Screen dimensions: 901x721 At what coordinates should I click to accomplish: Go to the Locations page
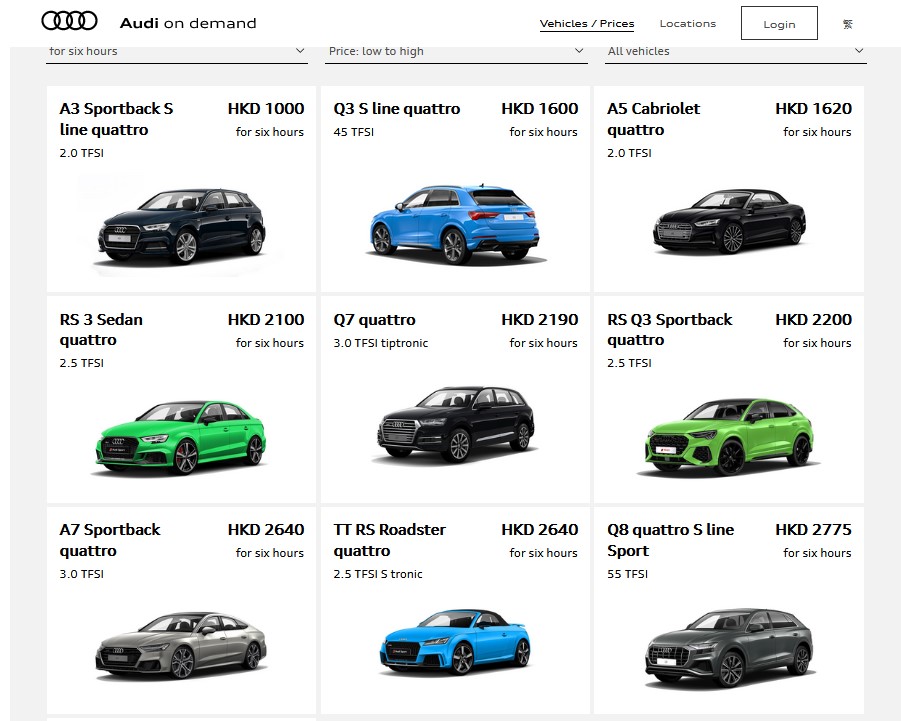(688, 24)
